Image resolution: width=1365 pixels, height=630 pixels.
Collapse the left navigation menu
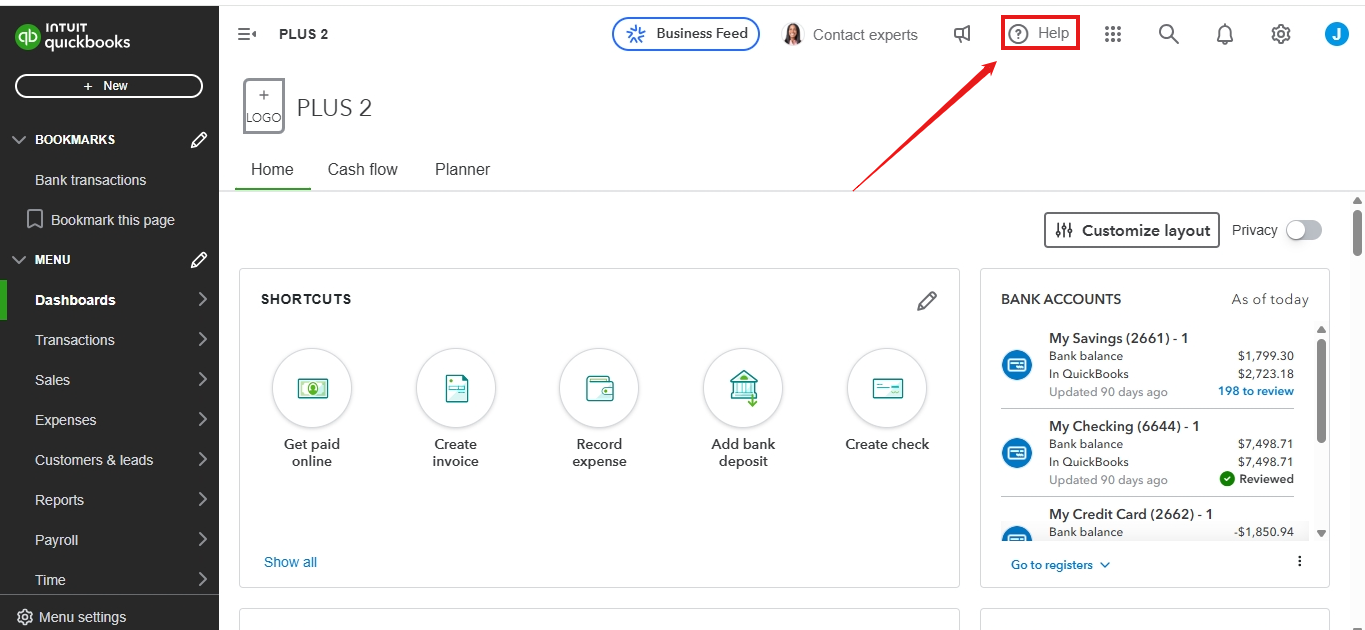click(x=247, y=34)
